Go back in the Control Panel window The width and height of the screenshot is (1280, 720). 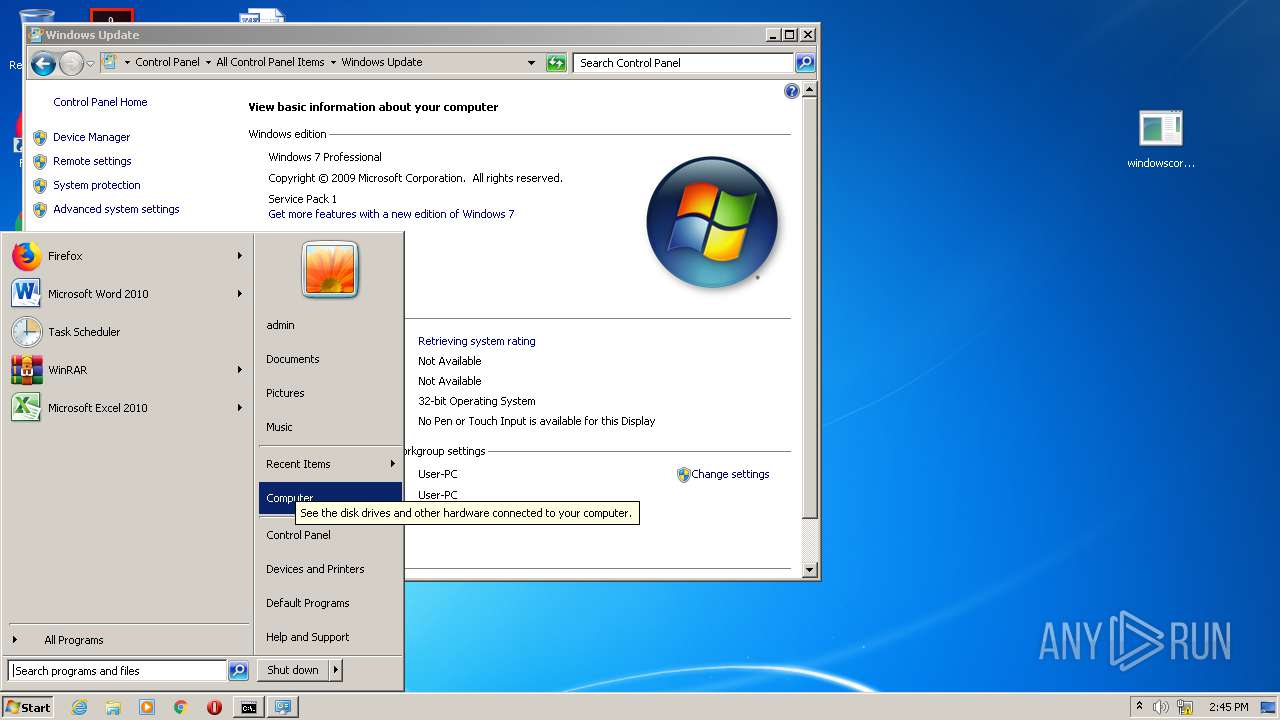43,64
